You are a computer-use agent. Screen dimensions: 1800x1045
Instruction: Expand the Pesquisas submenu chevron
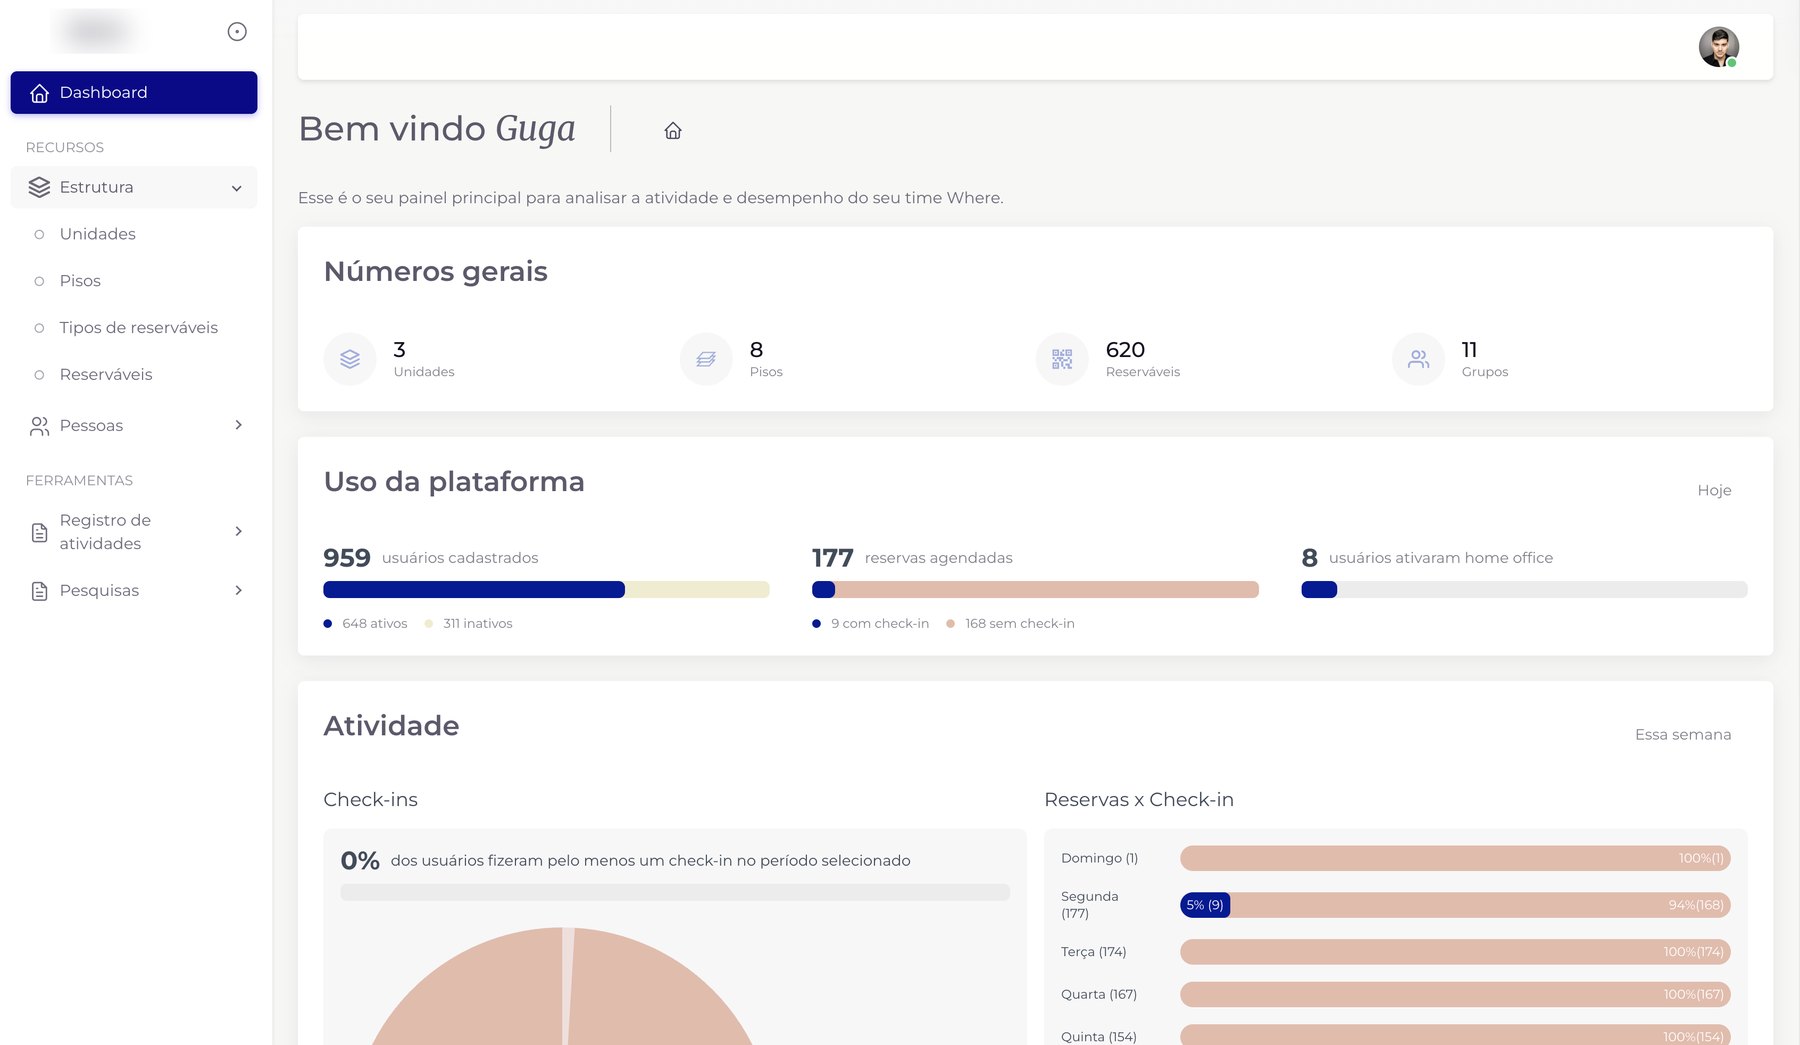pos(238,590)
